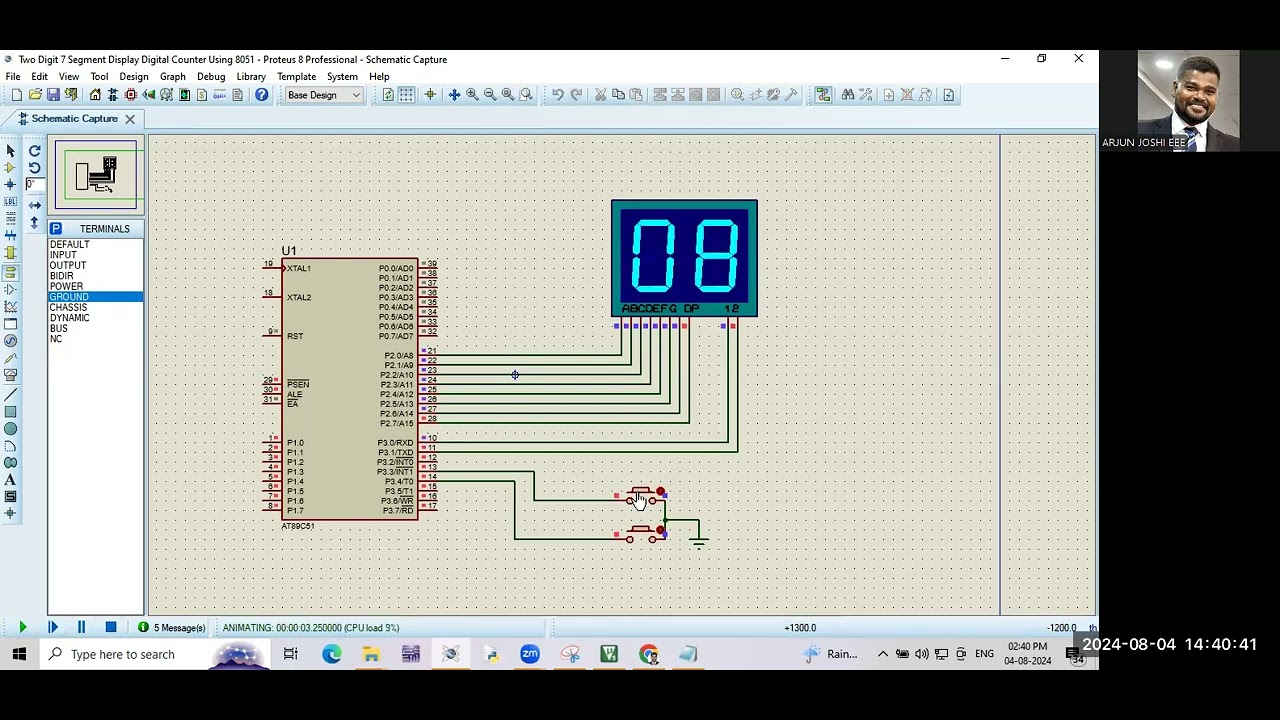Select the 2D Graphics Line tool

click(x=10, y=394)
